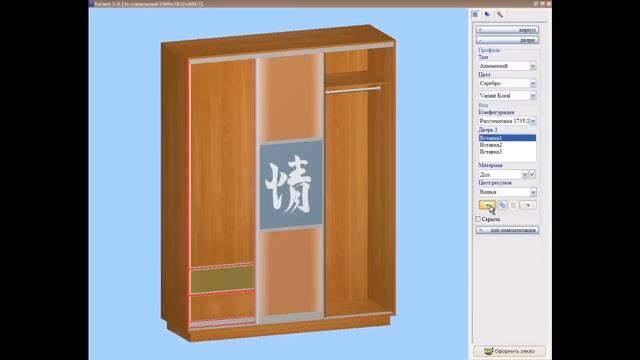Open the profile 'Тип' dropdown
Screen dimensions: 640x360
click(x=533, y=66)
